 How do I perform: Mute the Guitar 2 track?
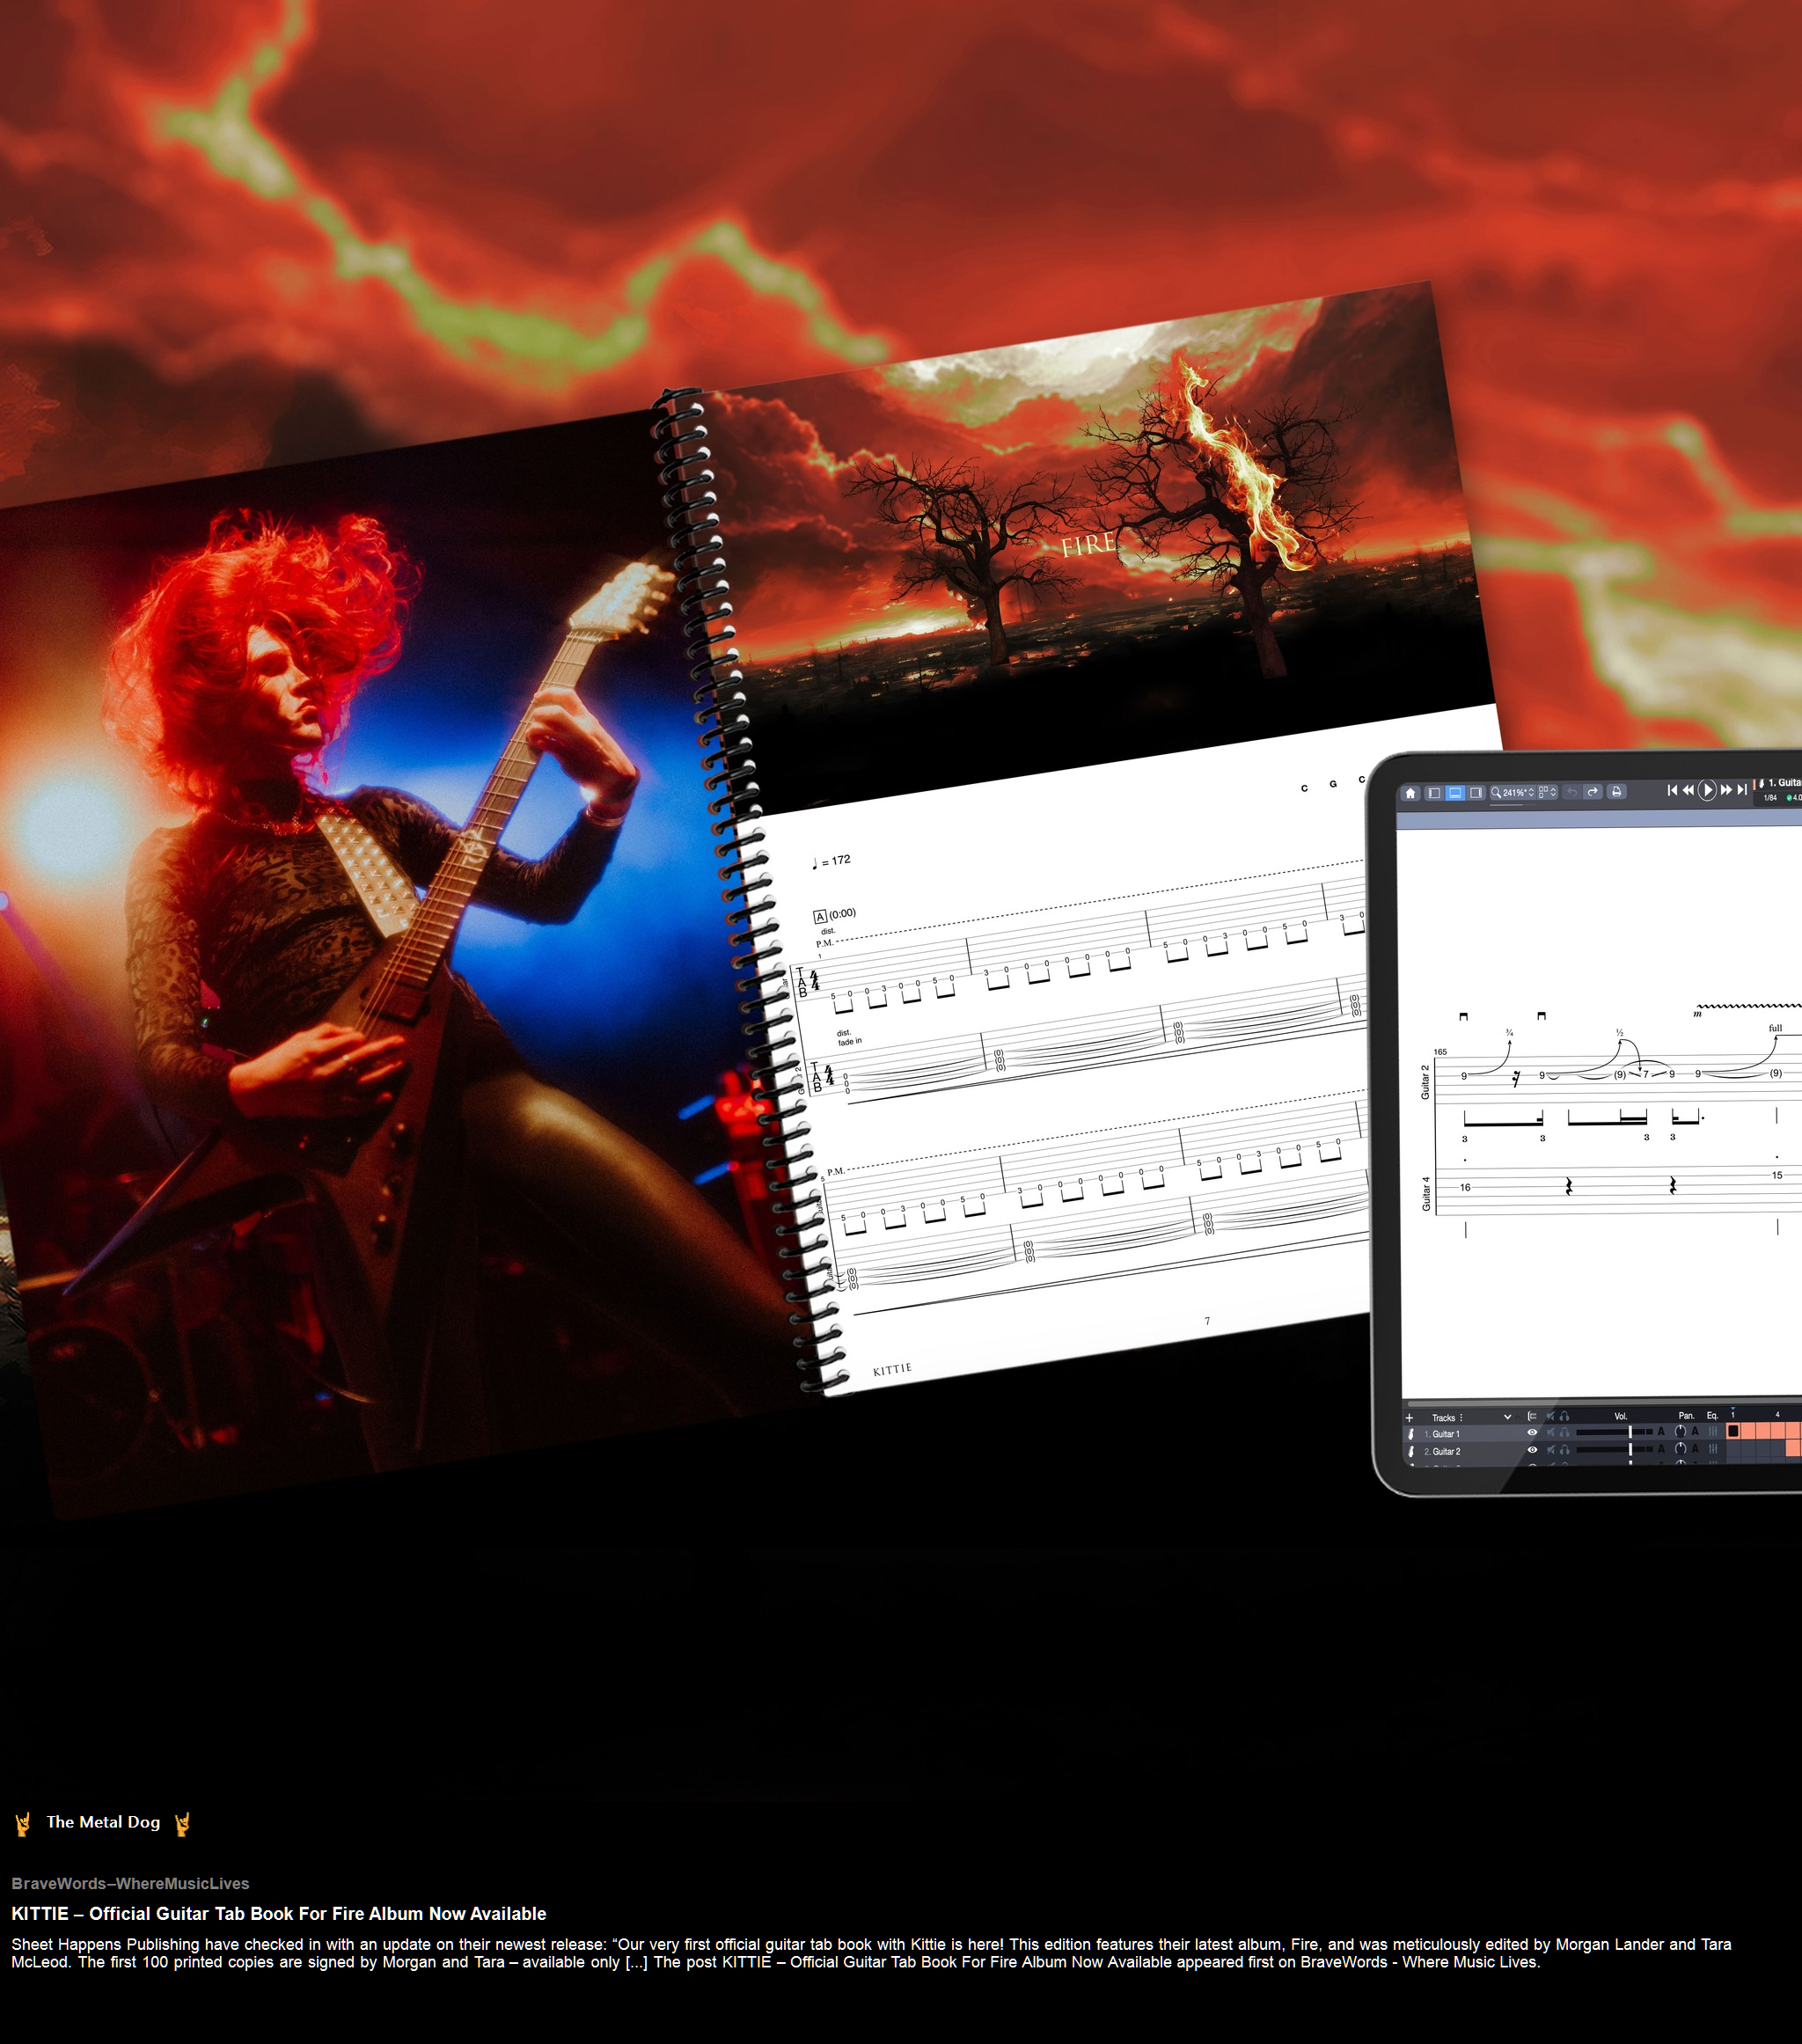(1551, 1451)
